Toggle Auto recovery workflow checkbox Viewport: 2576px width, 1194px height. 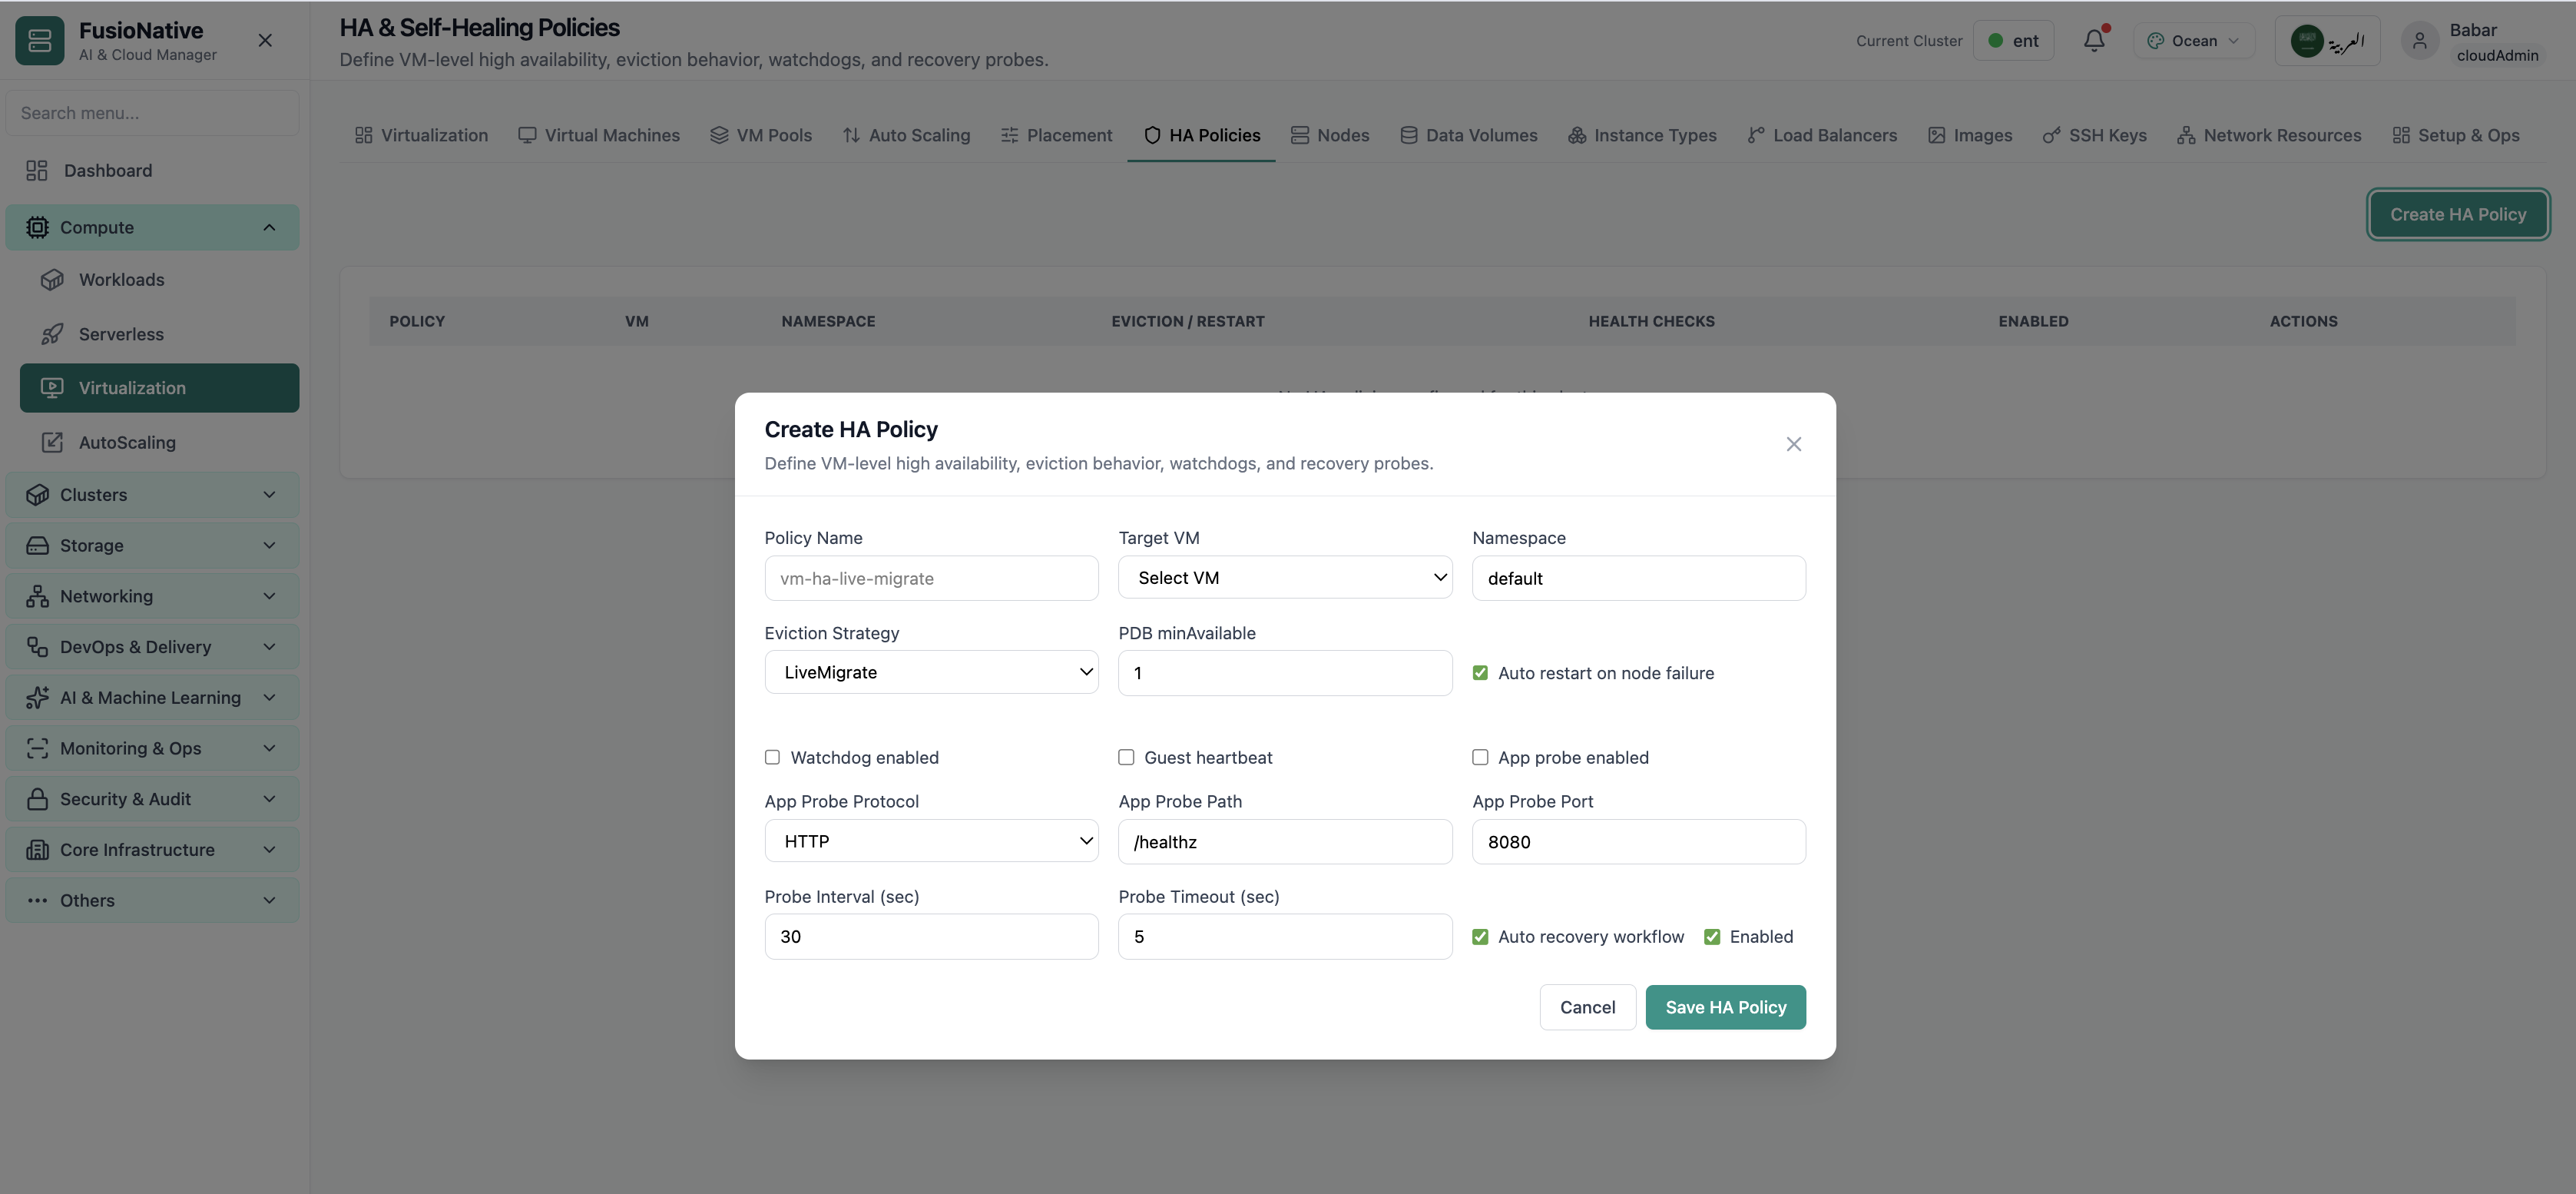(x=1480, y=937)
